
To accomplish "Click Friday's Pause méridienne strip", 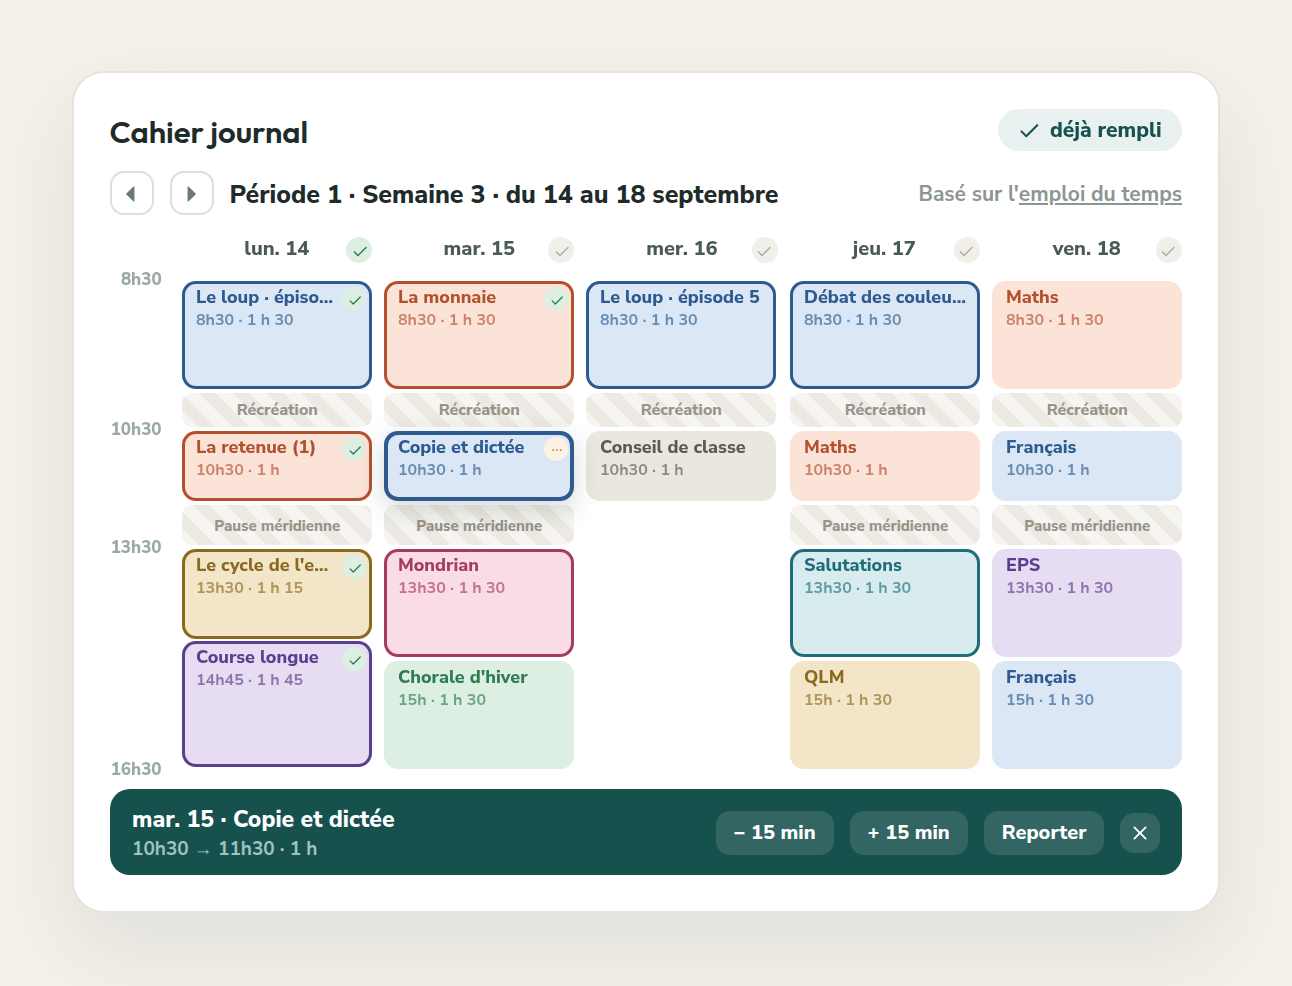I will click(x=1087, y=526).
